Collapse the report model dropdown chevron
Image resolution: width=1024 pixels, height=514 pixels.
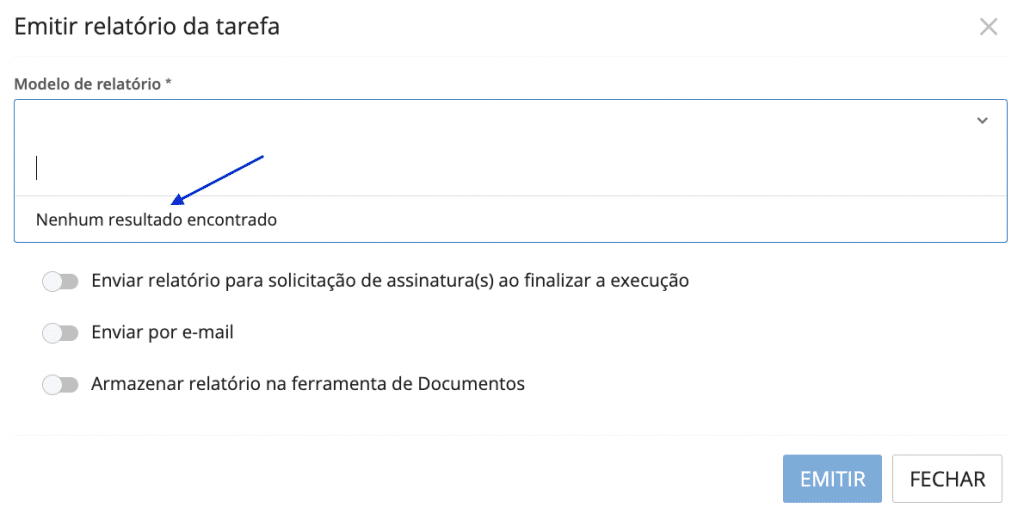pyautogui.click(x=982, y=120)
